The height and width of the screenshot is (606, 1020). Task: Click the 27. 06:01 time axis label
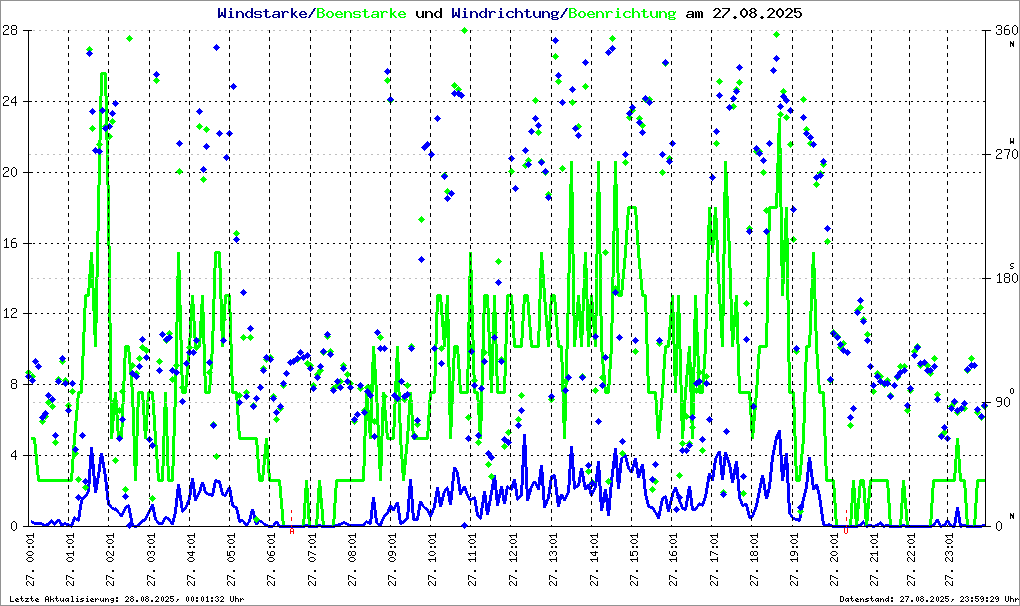pyautogui.click(x=272, y=560)
